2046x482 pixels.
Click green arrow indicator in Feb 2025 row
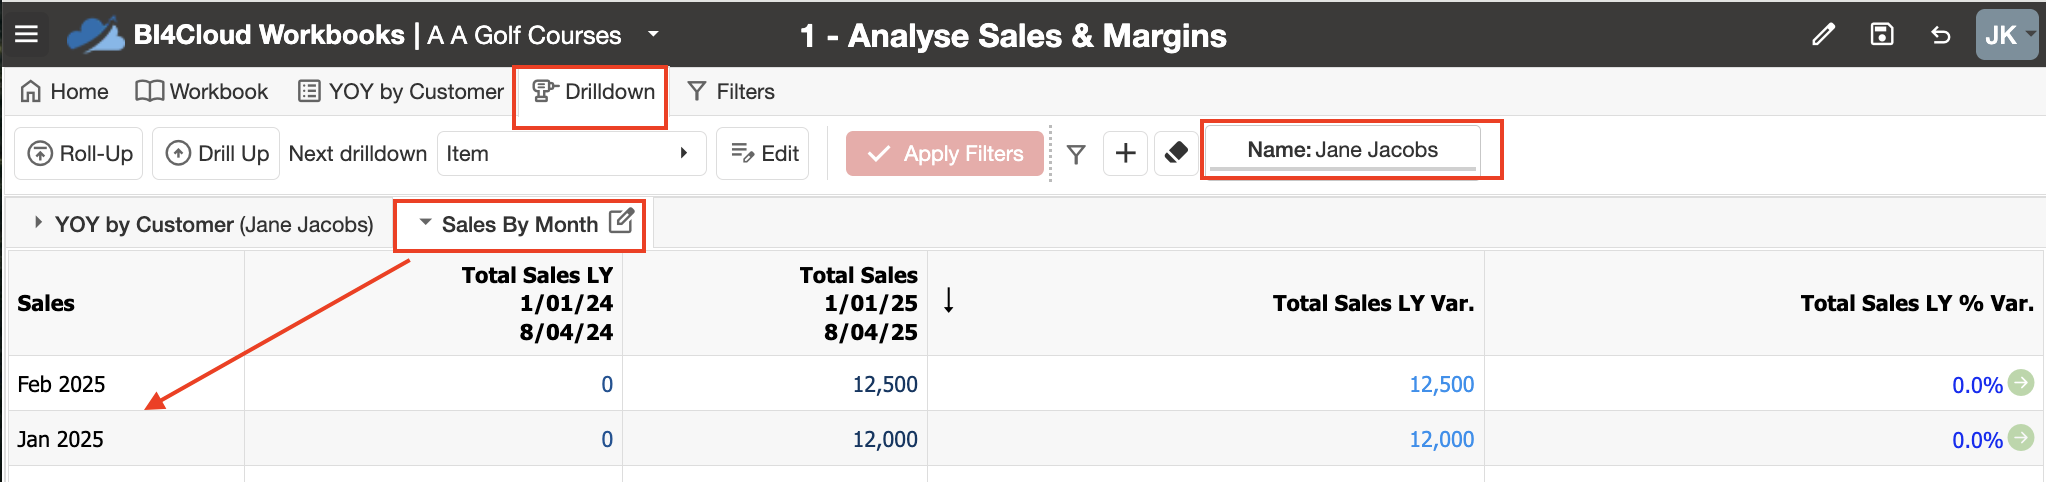pos(2021,383)
